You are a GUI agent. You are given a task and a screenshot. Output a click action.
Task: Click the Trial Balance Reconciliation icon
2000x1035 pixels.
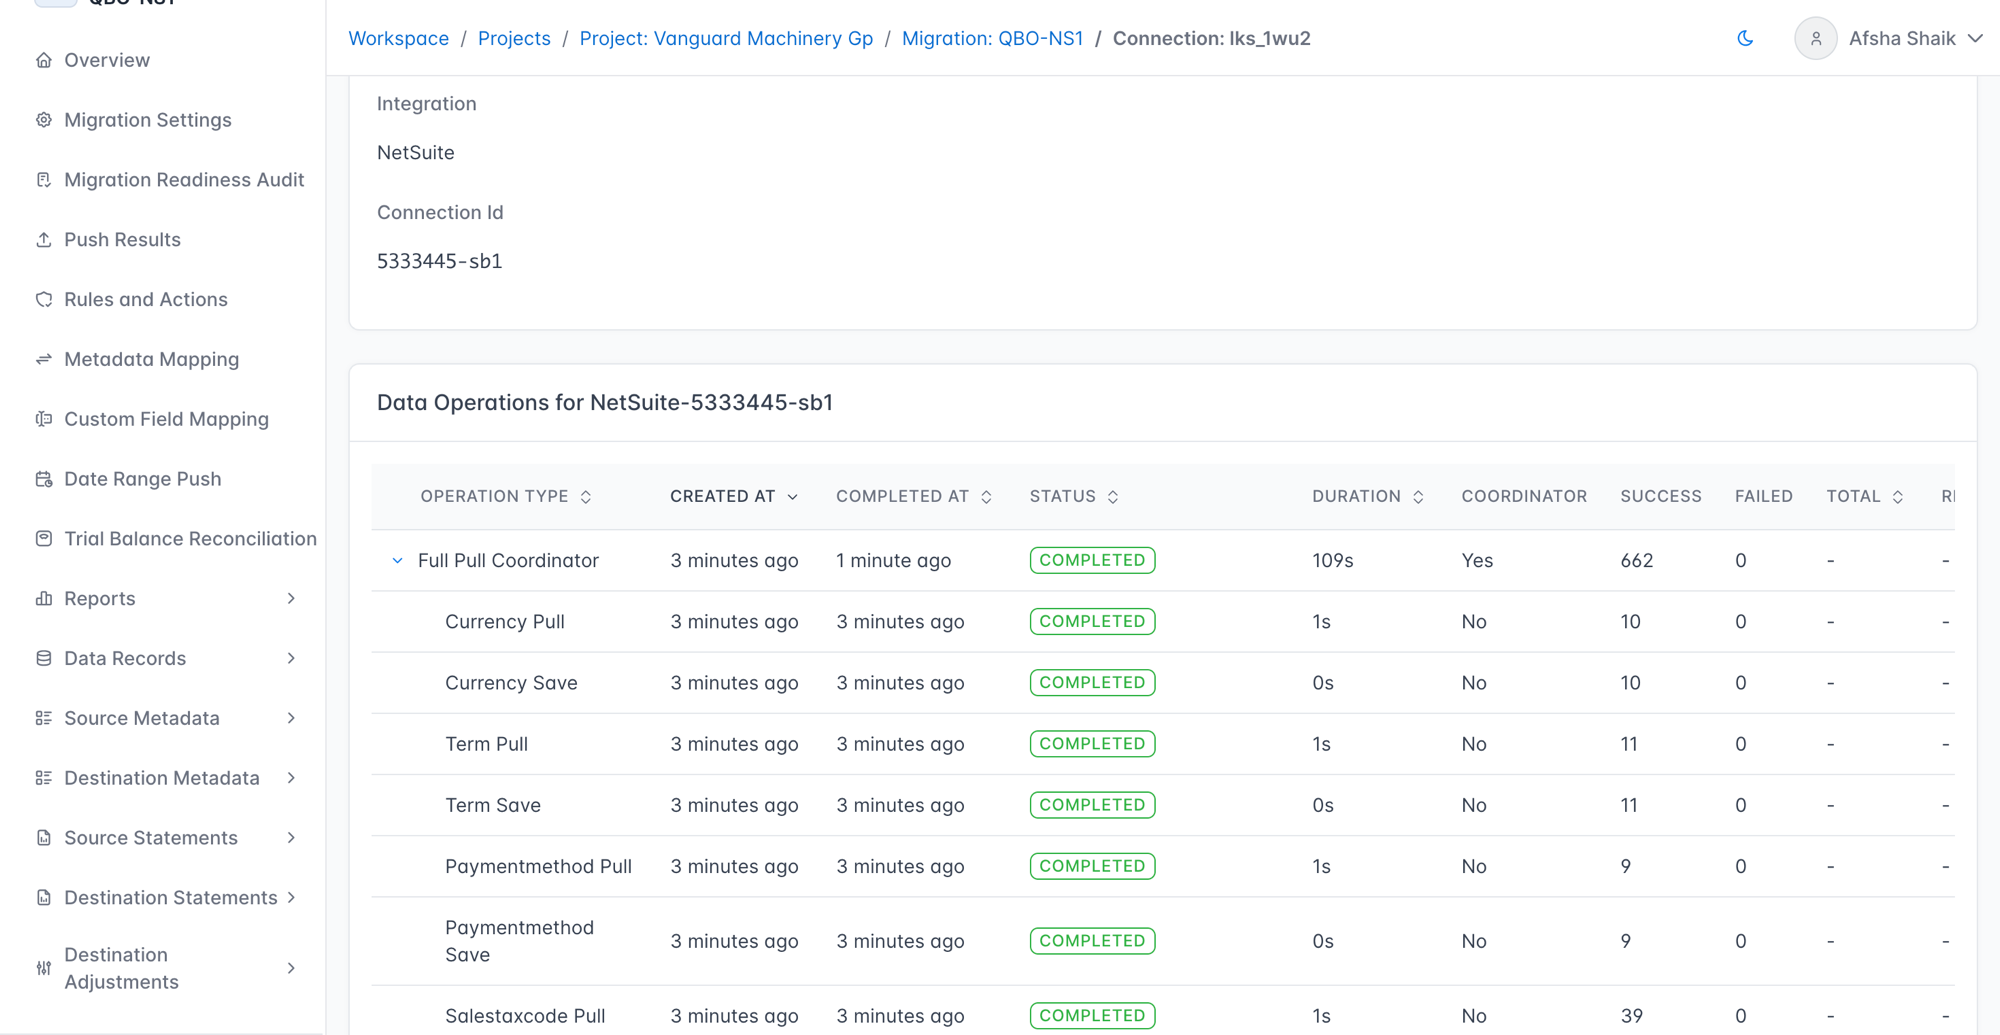(44, 539)
